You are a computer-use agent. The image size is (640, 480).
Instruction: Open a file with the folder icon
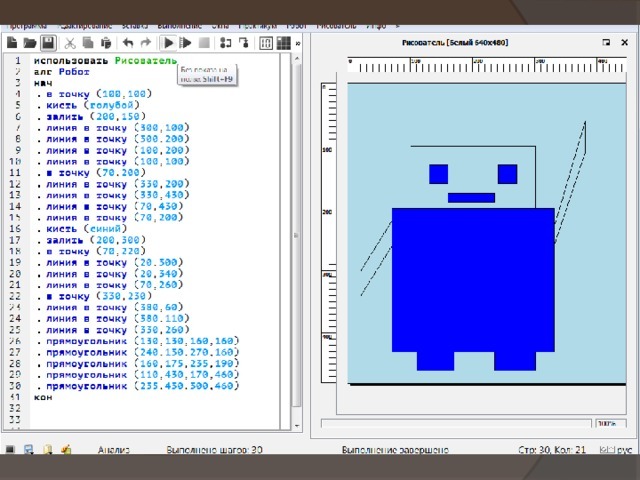click(29, 43)
